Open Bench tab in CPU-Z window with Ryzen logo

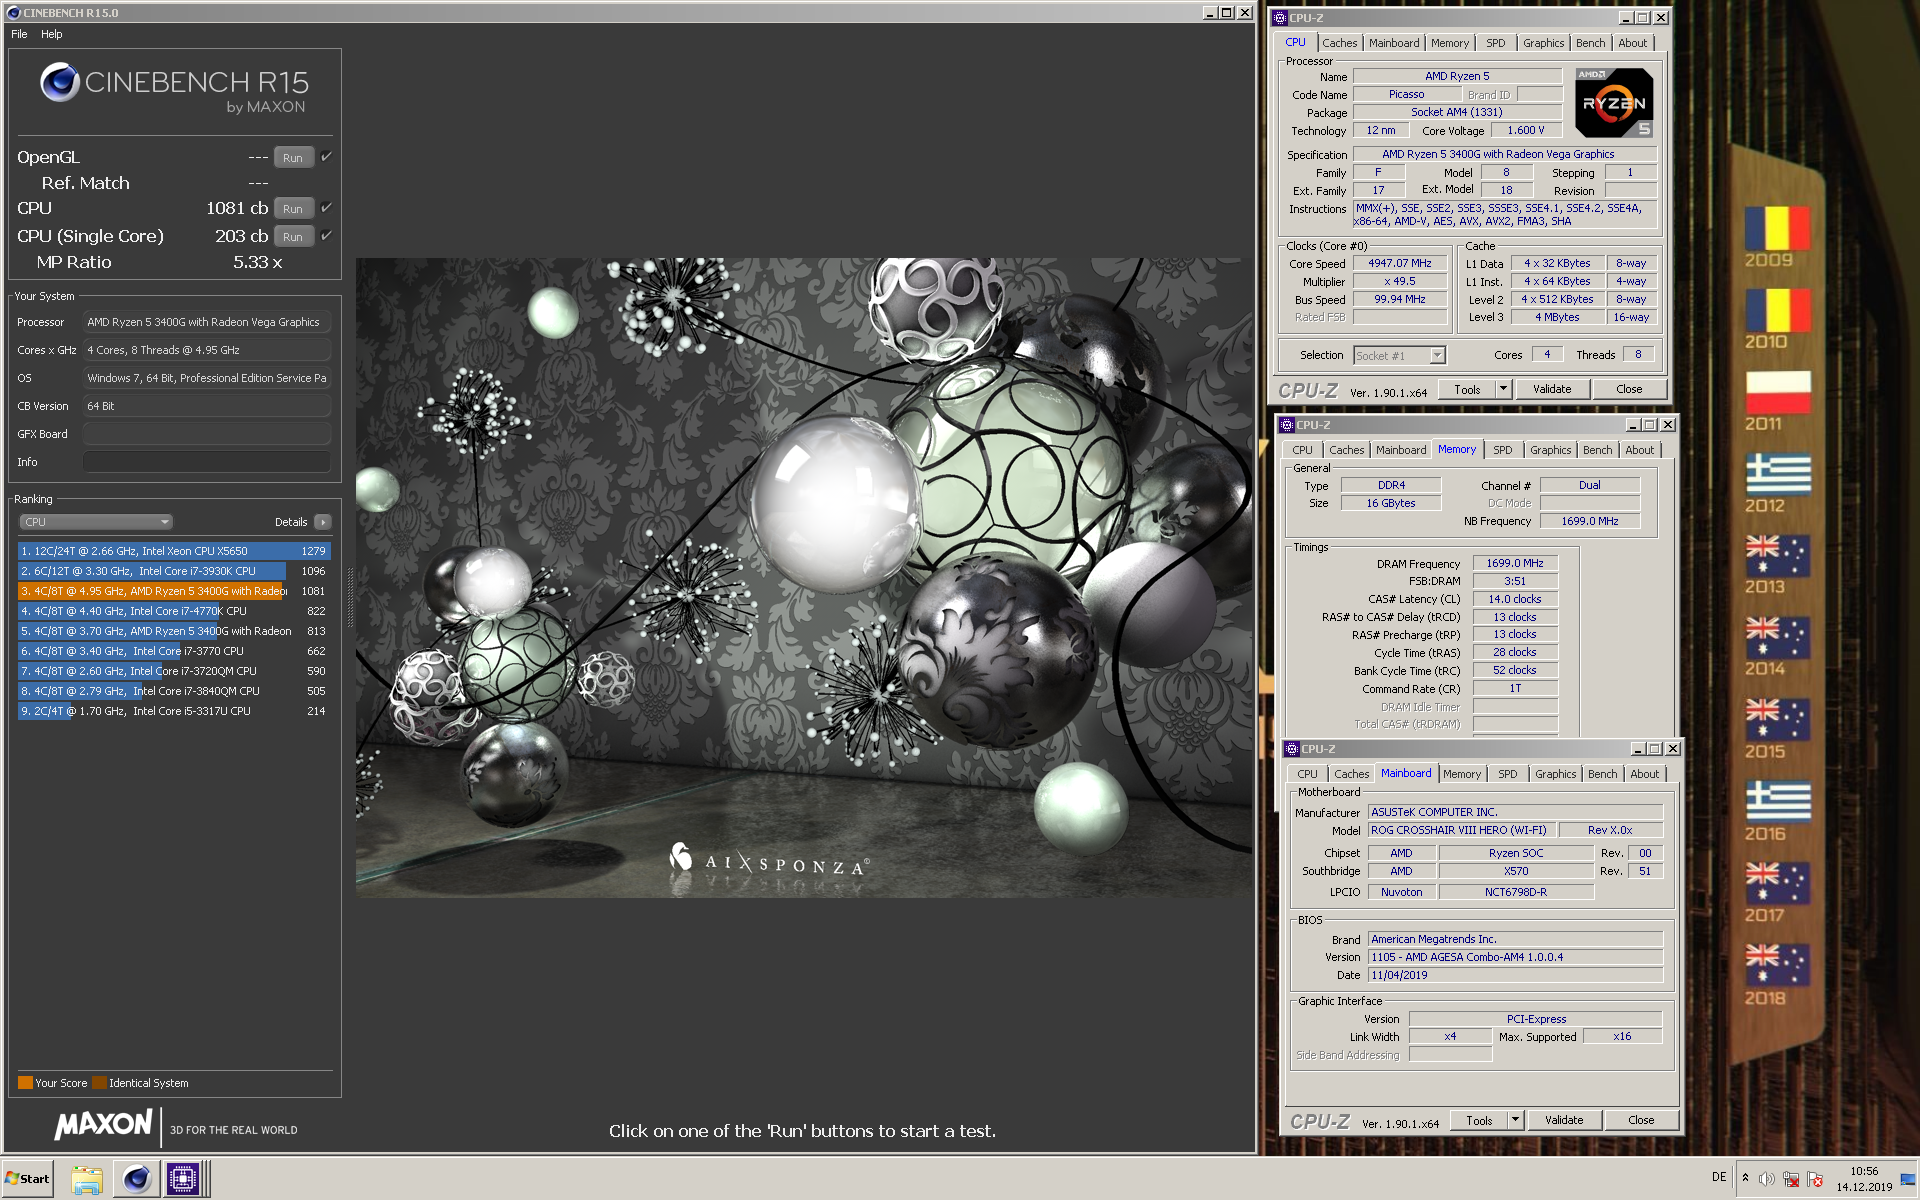point(1590,43)
